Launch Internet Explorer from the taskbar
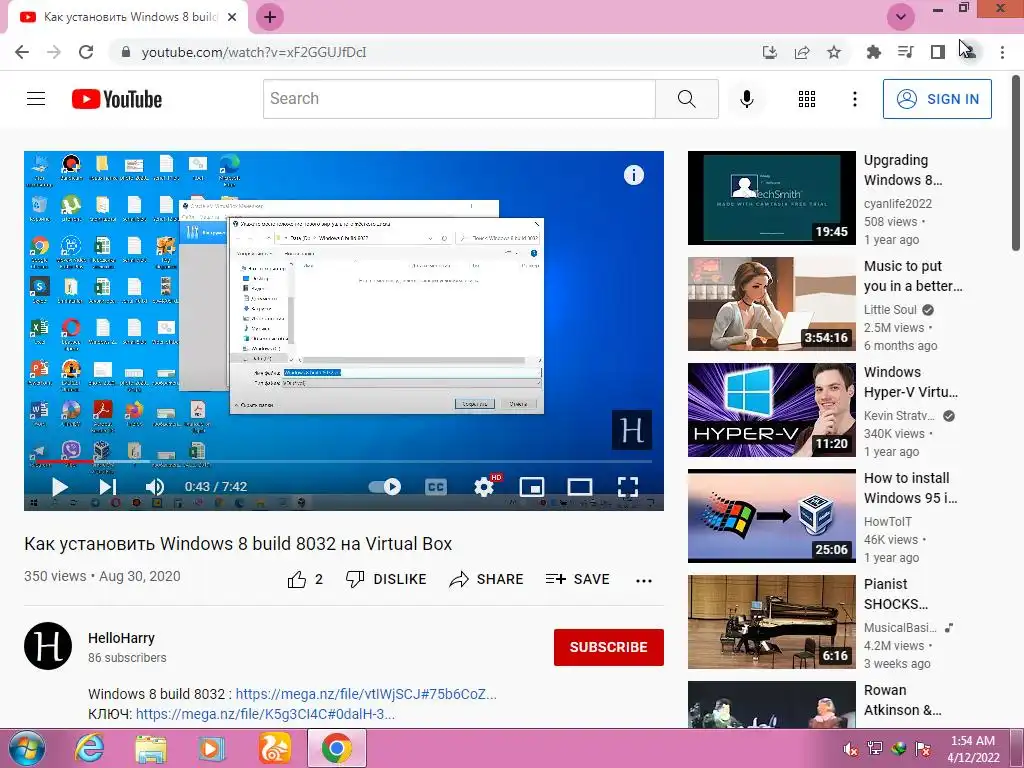The image size is (1024, 768). pos(89,748)
